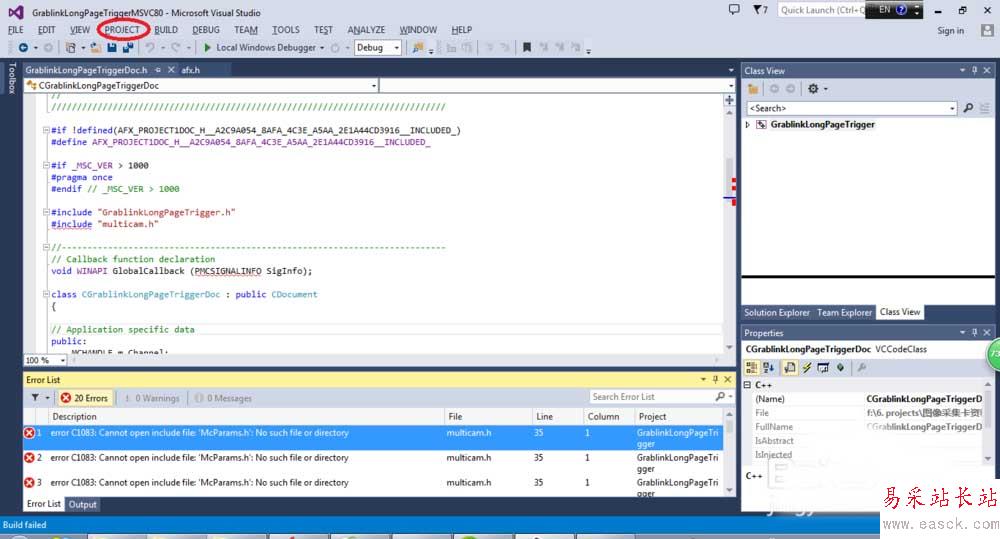Click the Sign in link
Image resolution: width=1000 pixels, height=539 pixels.
tap(950, 31)
